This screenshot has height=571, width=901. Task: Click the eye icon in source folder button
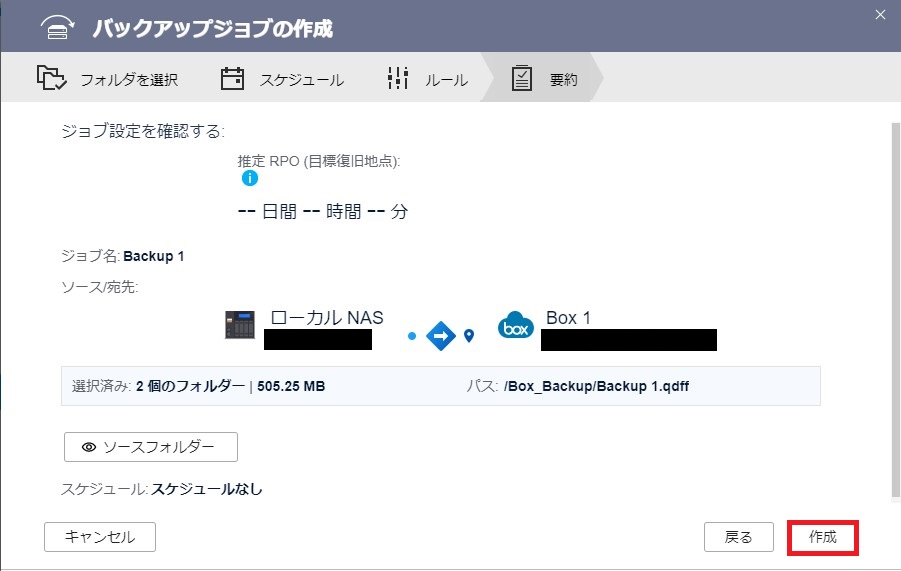[89, 447]
